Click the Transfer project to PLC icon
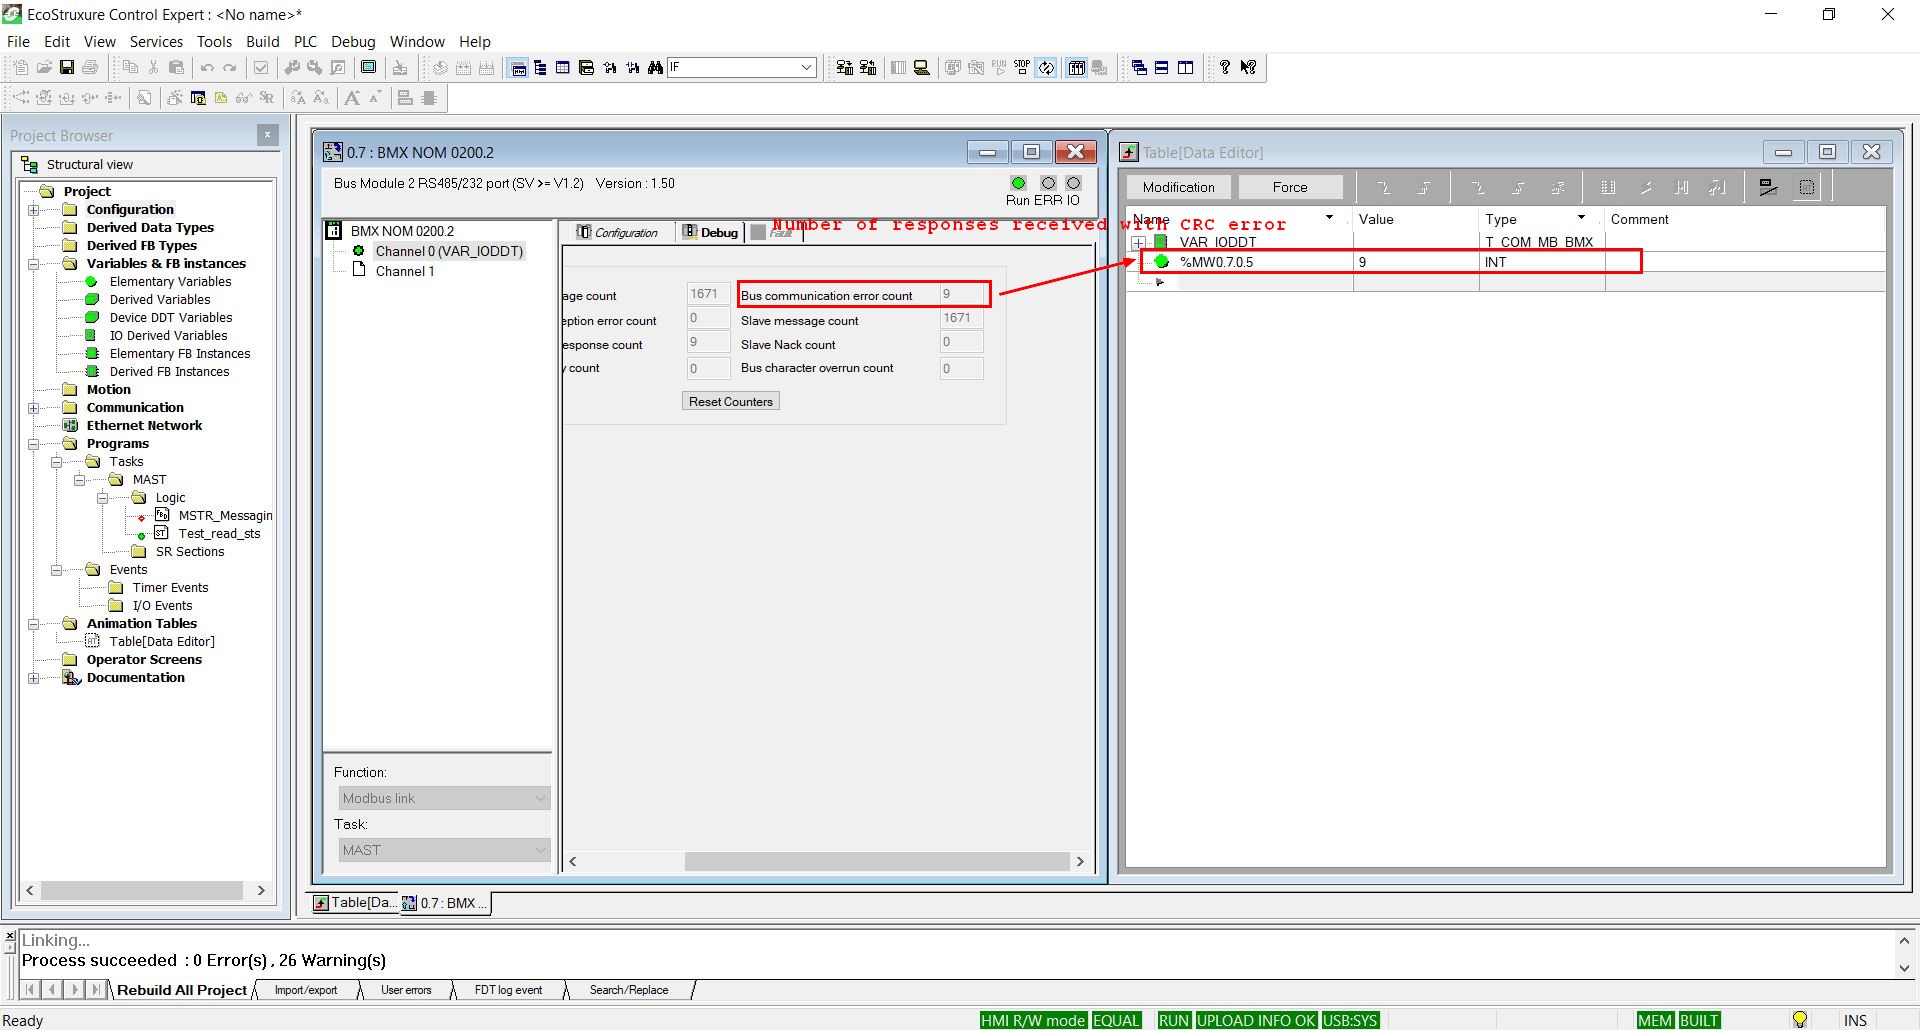1920x1030 pixels. tap(845, 67)
